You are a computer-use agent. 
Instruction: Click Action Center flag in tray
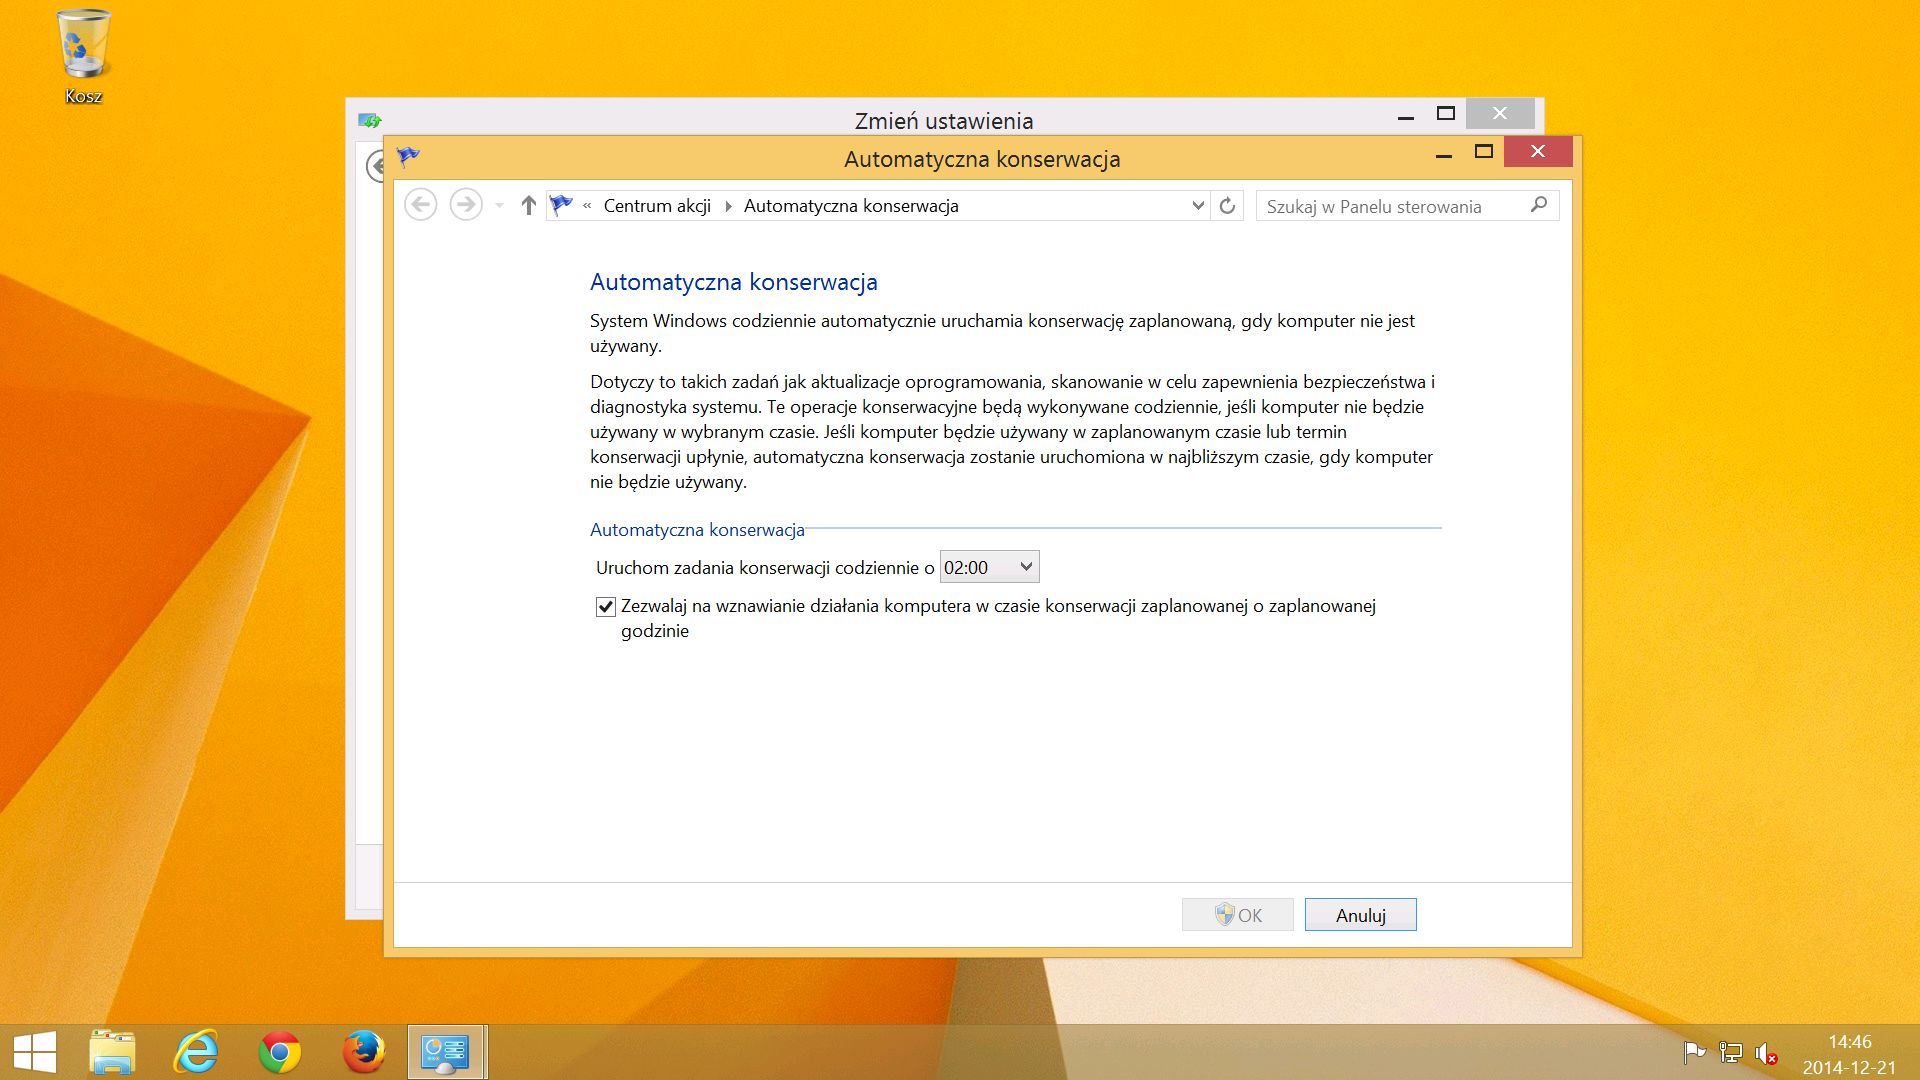point(1694,1052)
